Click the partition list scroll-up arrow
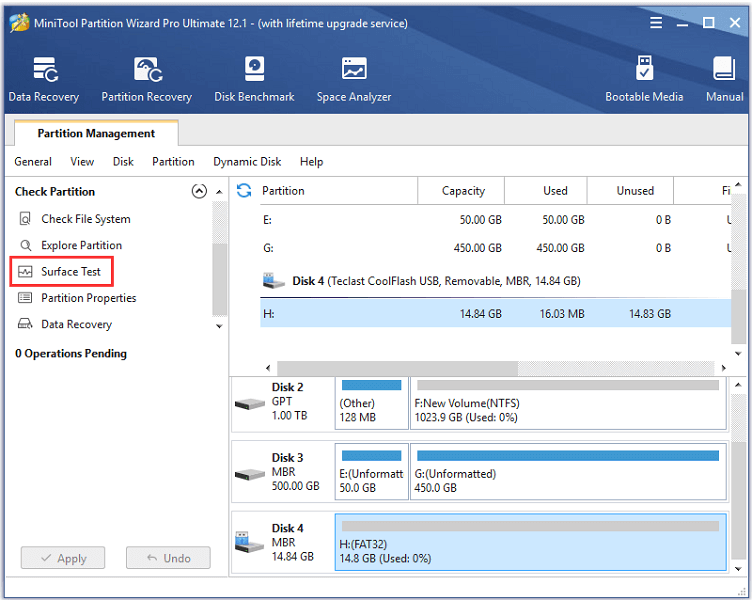This screenshot has height=600, width=752. (738, 184)
